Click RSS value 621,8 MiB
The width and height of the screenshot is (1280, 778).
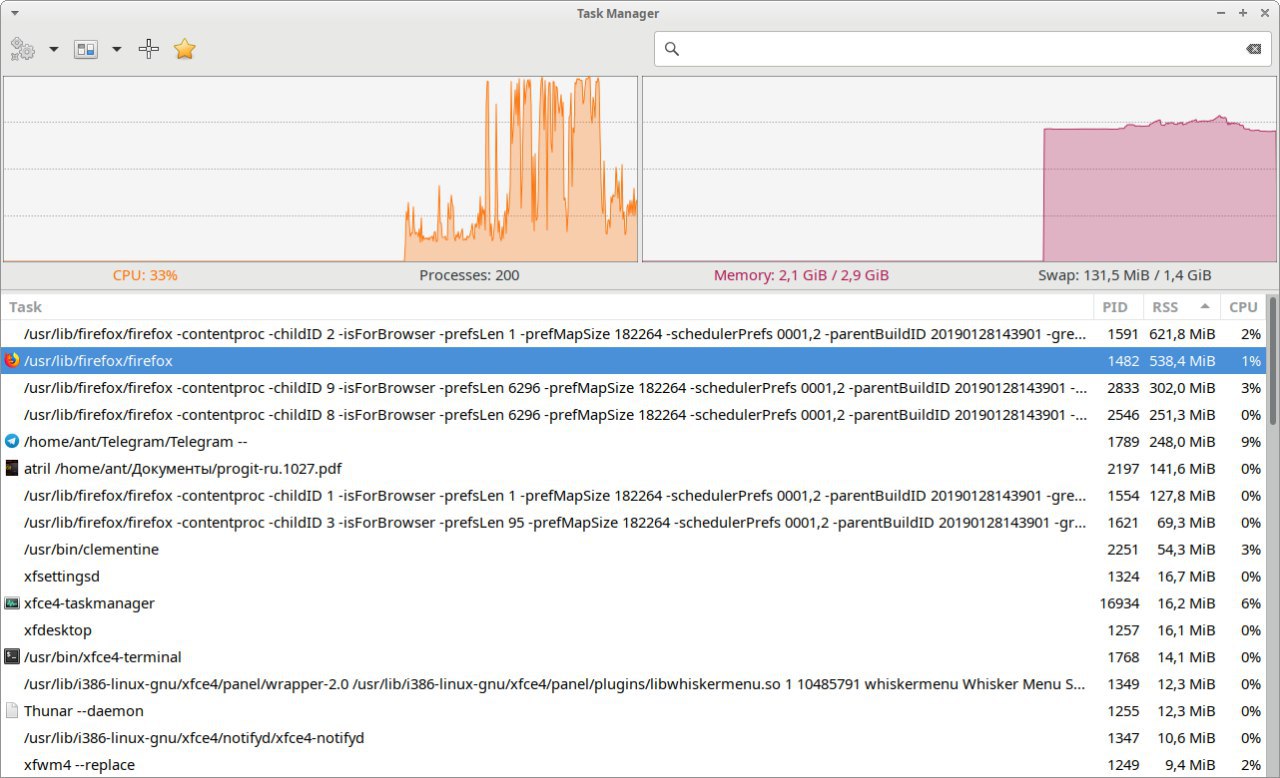pos(1182,333)
